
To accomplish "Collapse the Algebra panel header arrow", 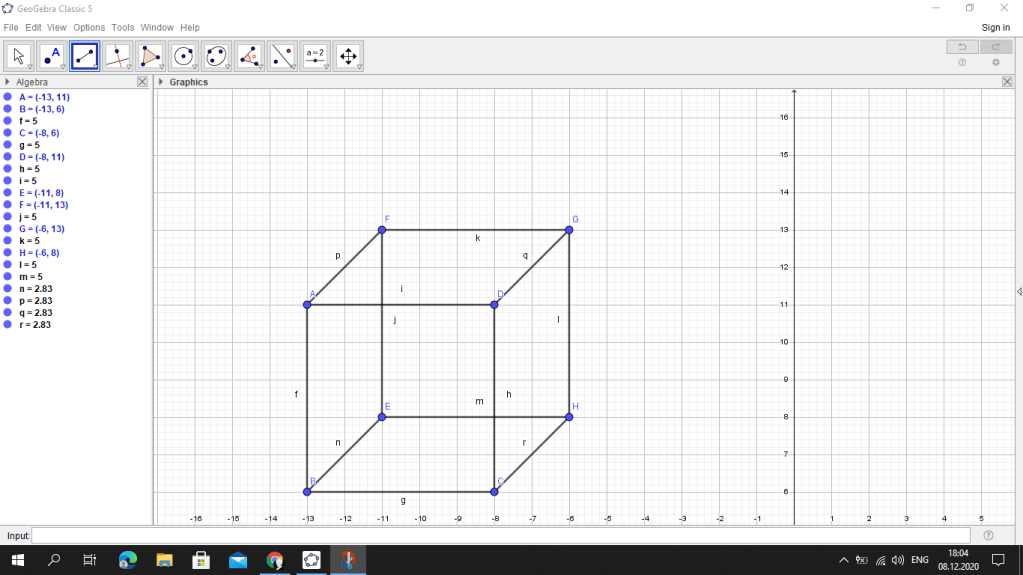I will pyautogui.click(x=8, y=82).
